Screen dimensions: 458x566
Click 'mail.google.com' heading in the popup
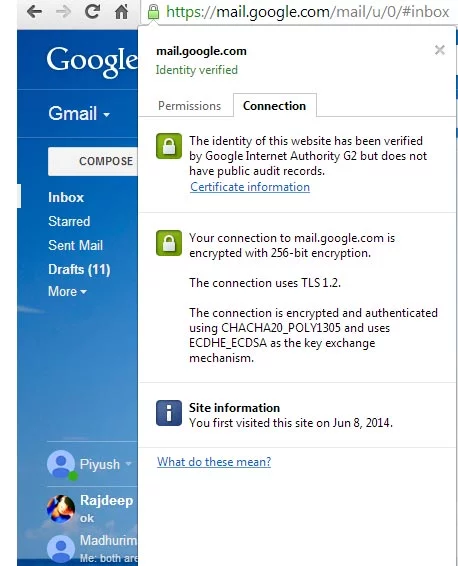[201, 51]
